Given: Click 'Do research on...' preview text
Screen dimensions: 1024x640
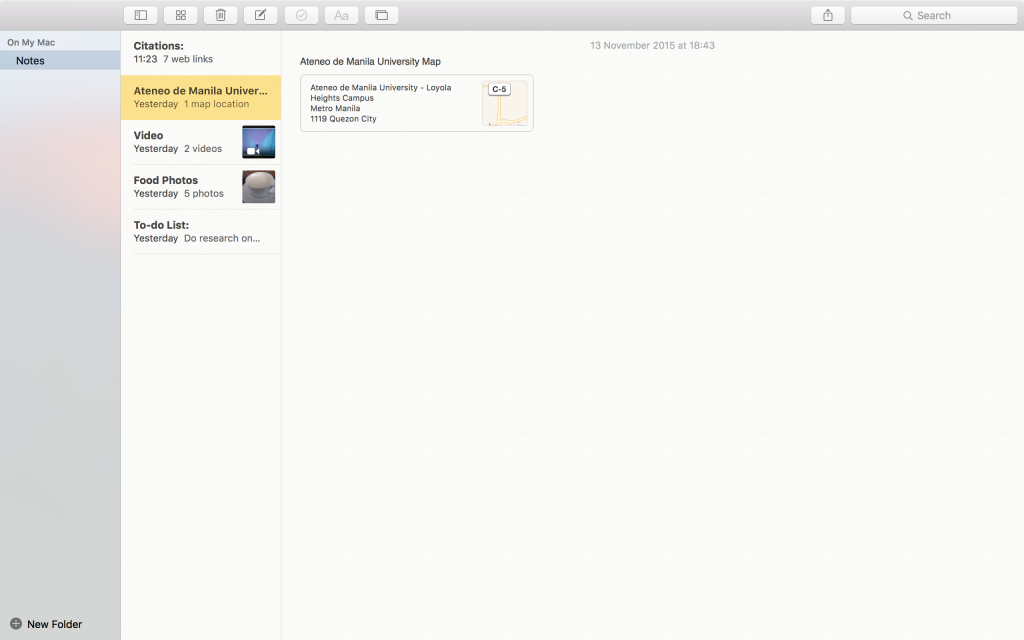Looking at the screenshot, I should (222, 238).
